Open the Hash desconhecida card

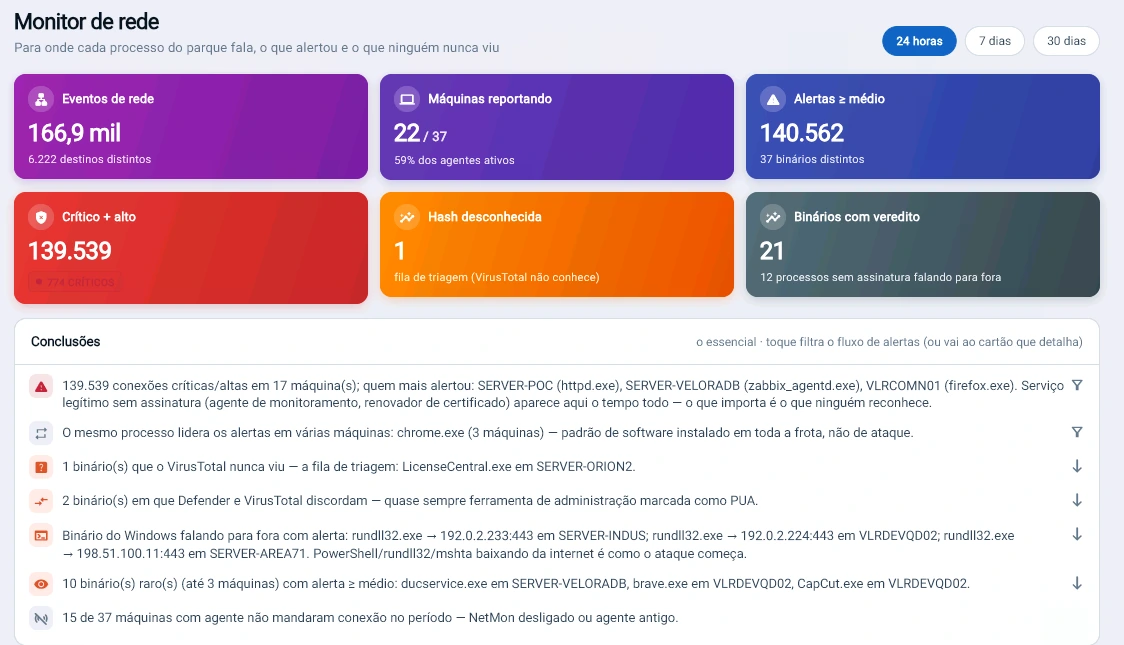[557, 244]
